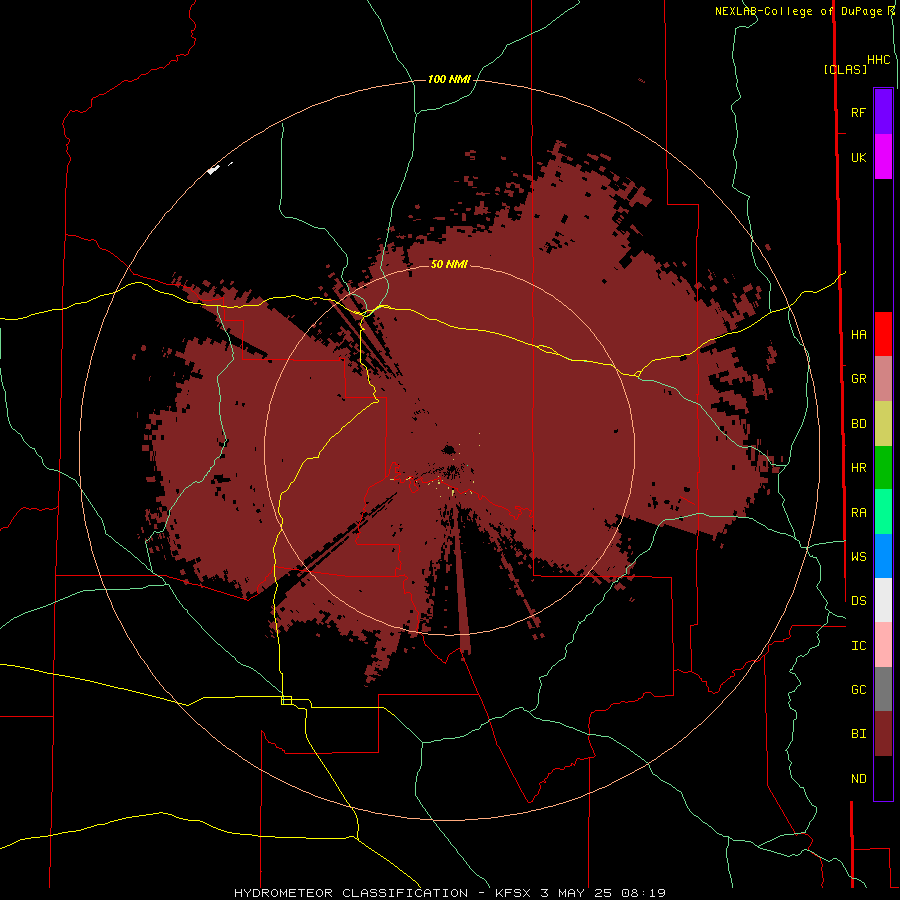This screenshot has height=900, width=900.
Task: Click the light green RA legend swatch
Action: click(883, 512)
